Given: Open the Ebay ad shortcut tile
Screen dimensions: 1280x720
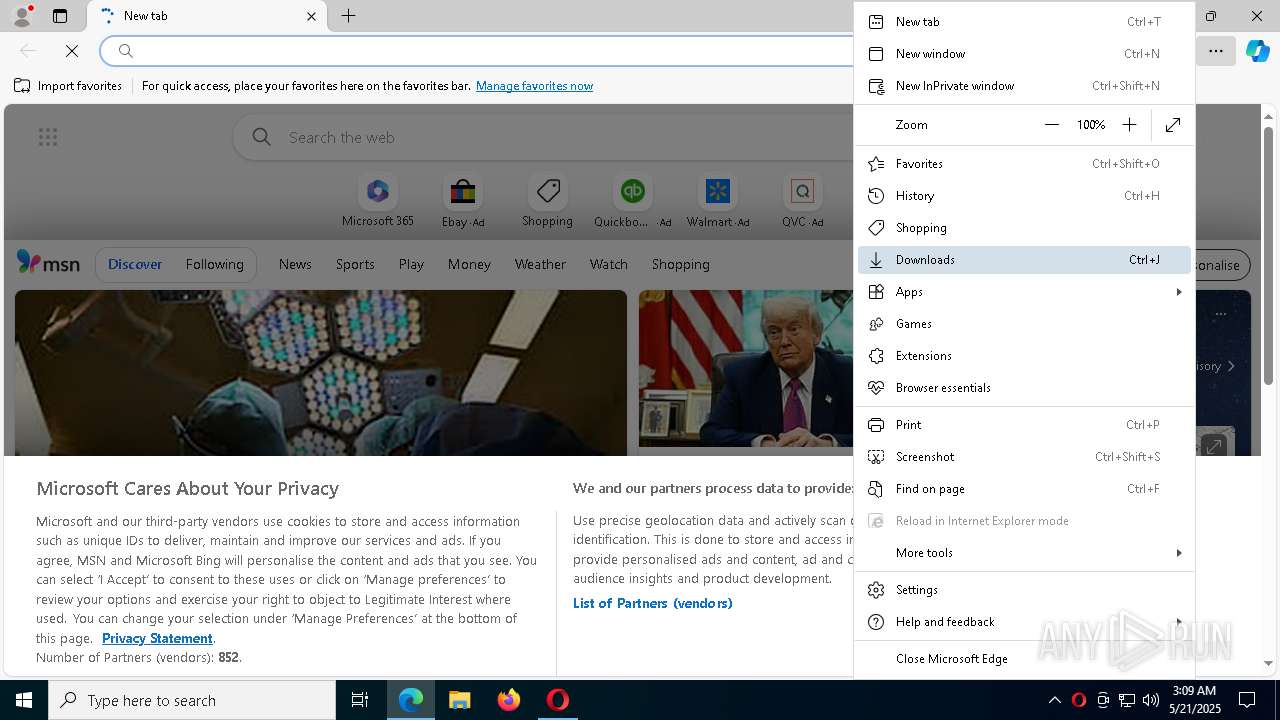Looking at the screenshot, I should coord(463,202).
